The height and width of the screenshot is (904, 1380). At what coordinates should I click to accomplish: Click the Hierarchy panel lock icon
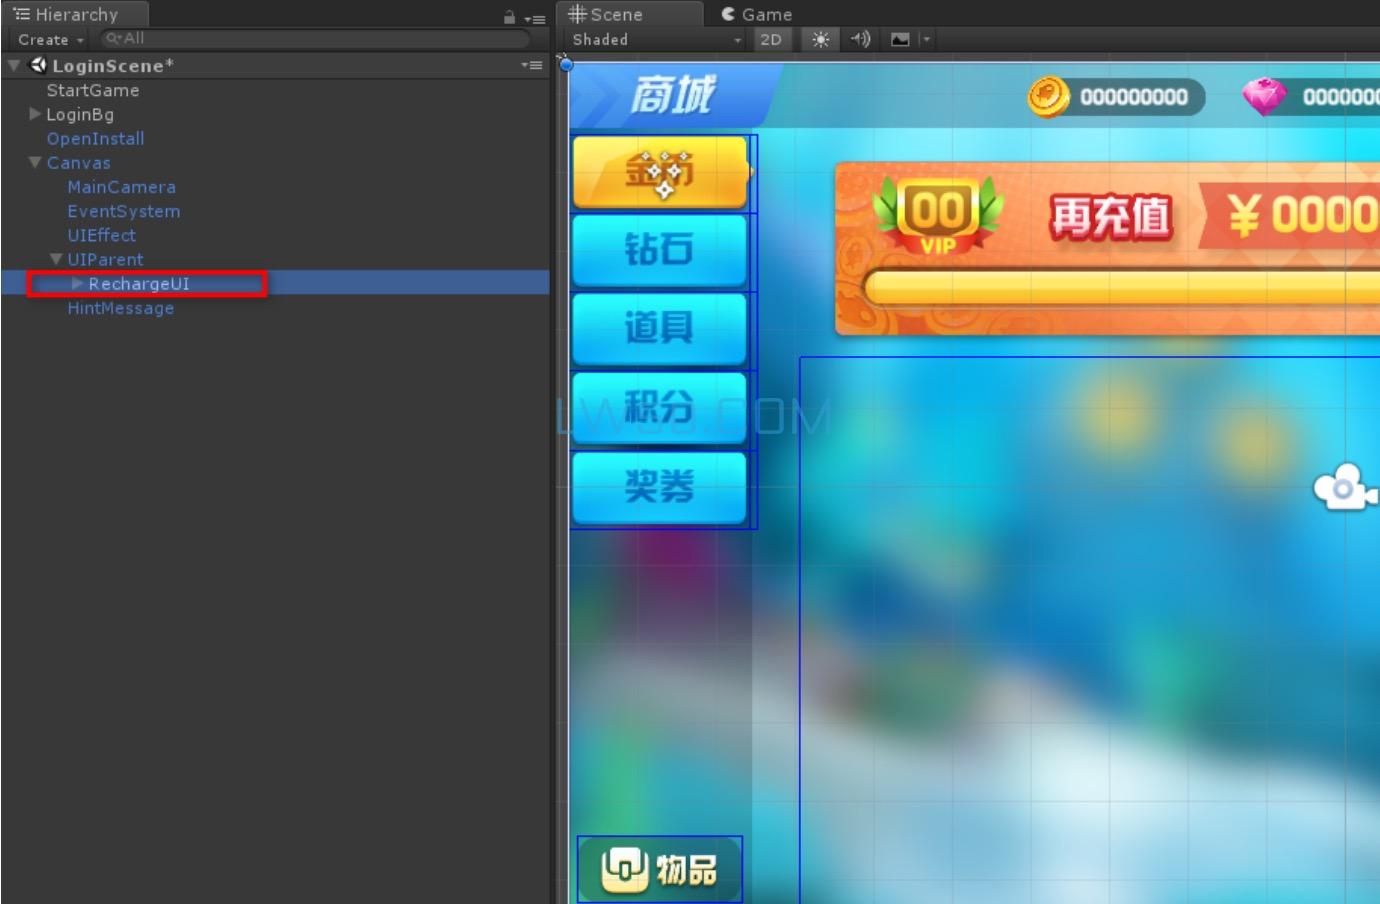point(509,17)
